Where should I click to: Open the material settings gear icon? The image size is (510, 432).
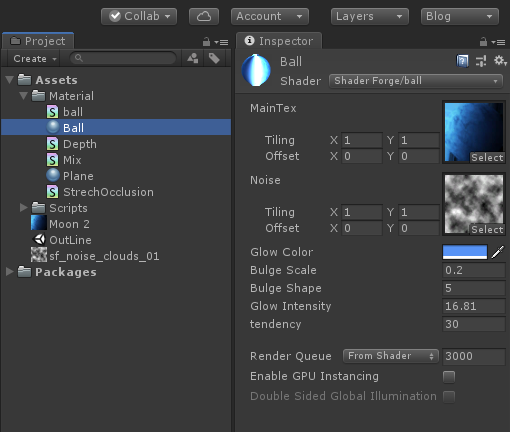[500, 61]
